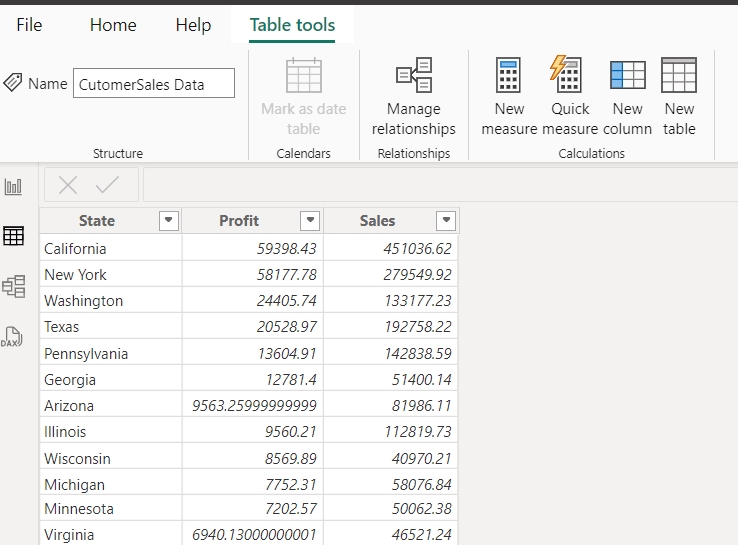This screenshot has width=738, height=545.
Task: Select the Table view sidebar icon
Action: click(x=14, y=236)
